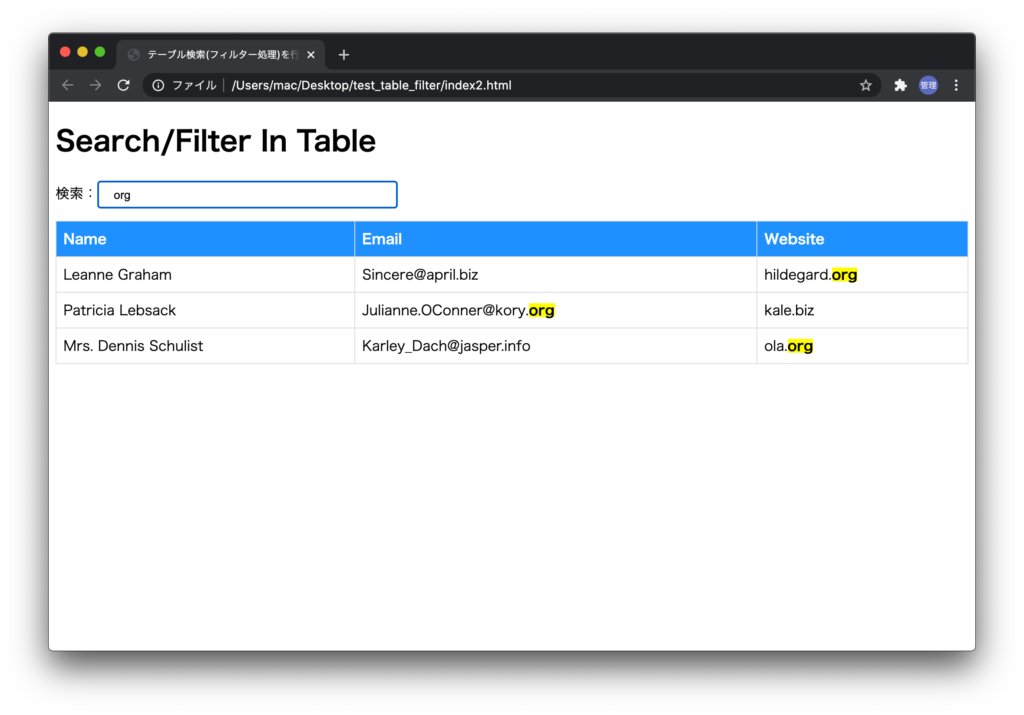Click the Karley_Dach@jasper.info email cell

pyautogui.click(x=556, y=345)
